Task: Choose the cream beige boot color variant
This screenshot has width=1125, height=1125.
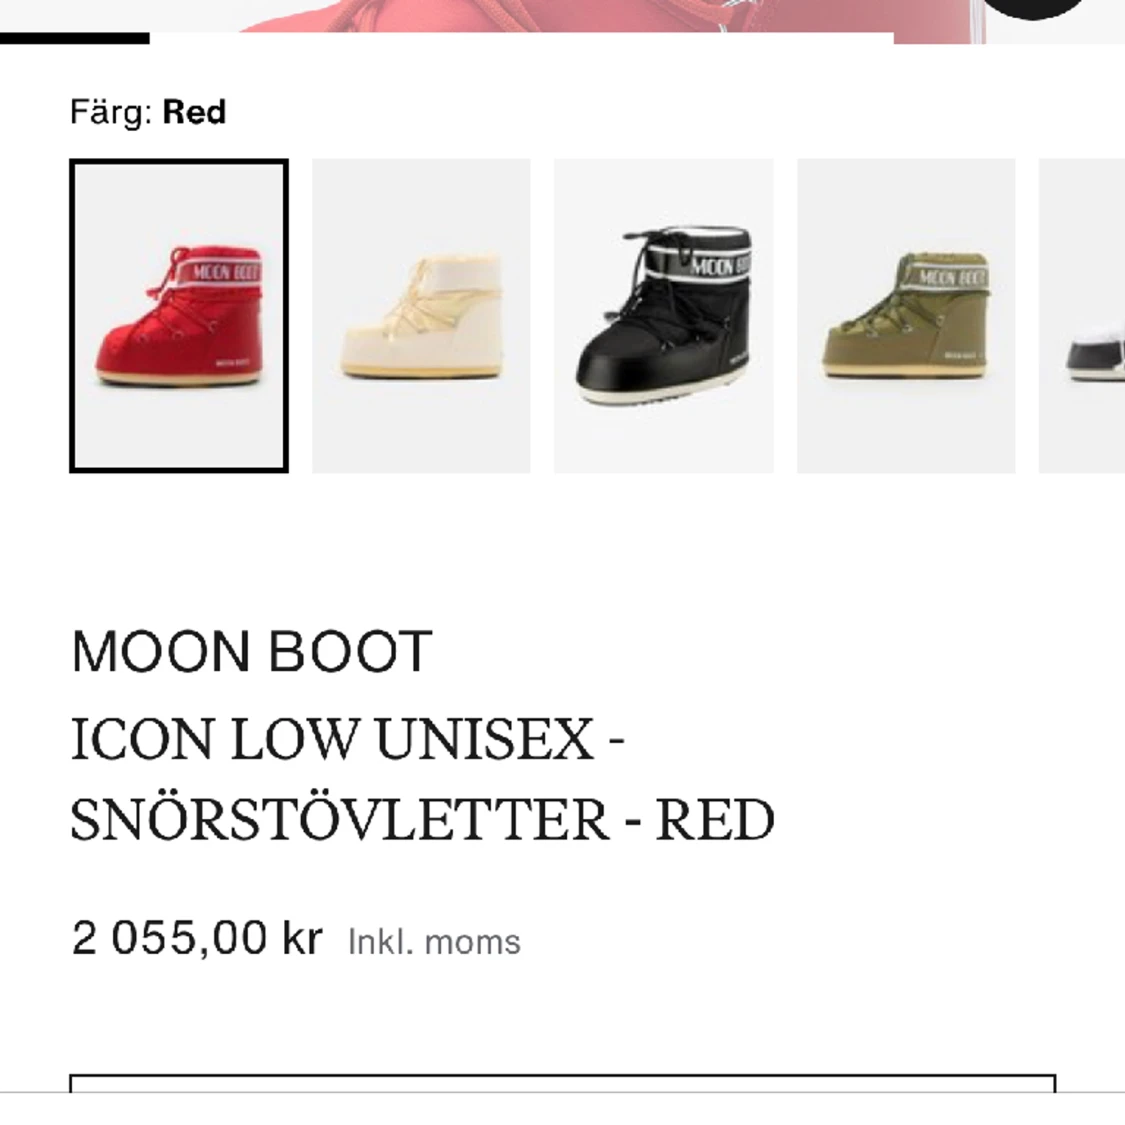Action: (421, 315)
